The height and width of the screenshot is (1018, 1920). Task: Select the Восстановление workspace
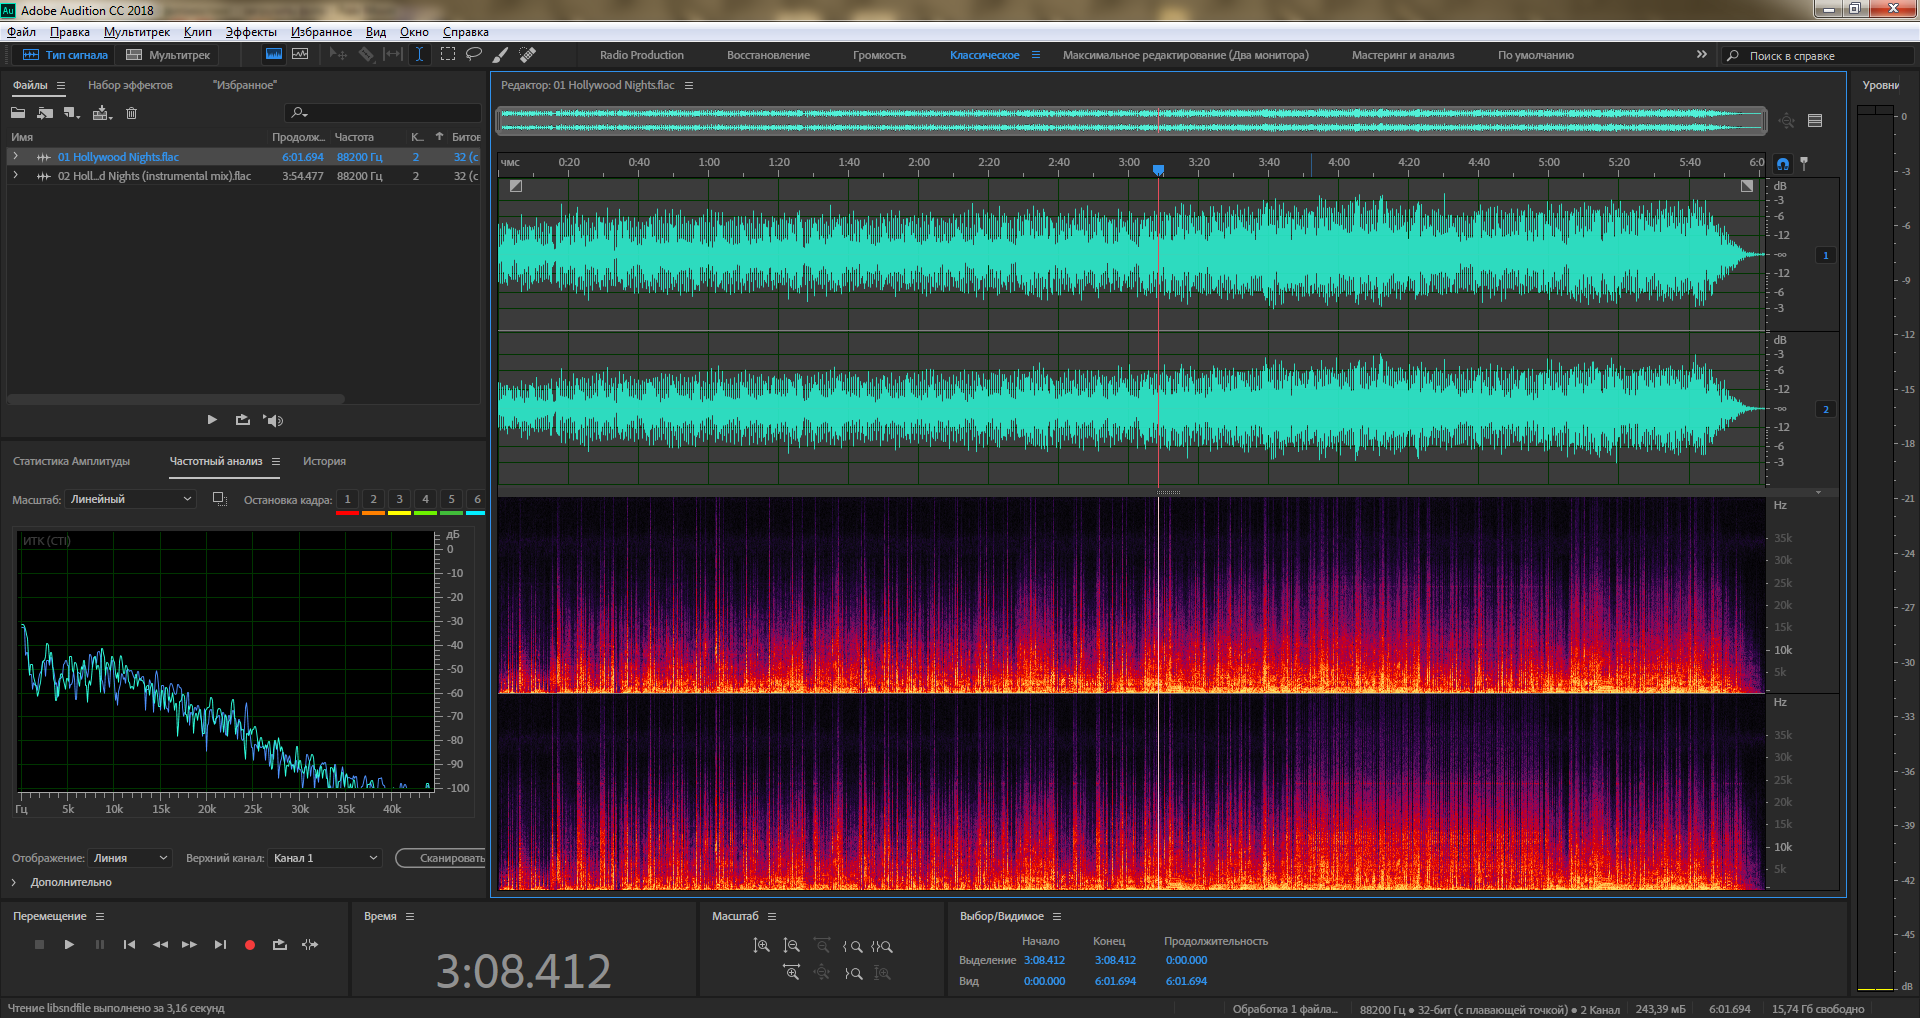click(x=768, y=55)
